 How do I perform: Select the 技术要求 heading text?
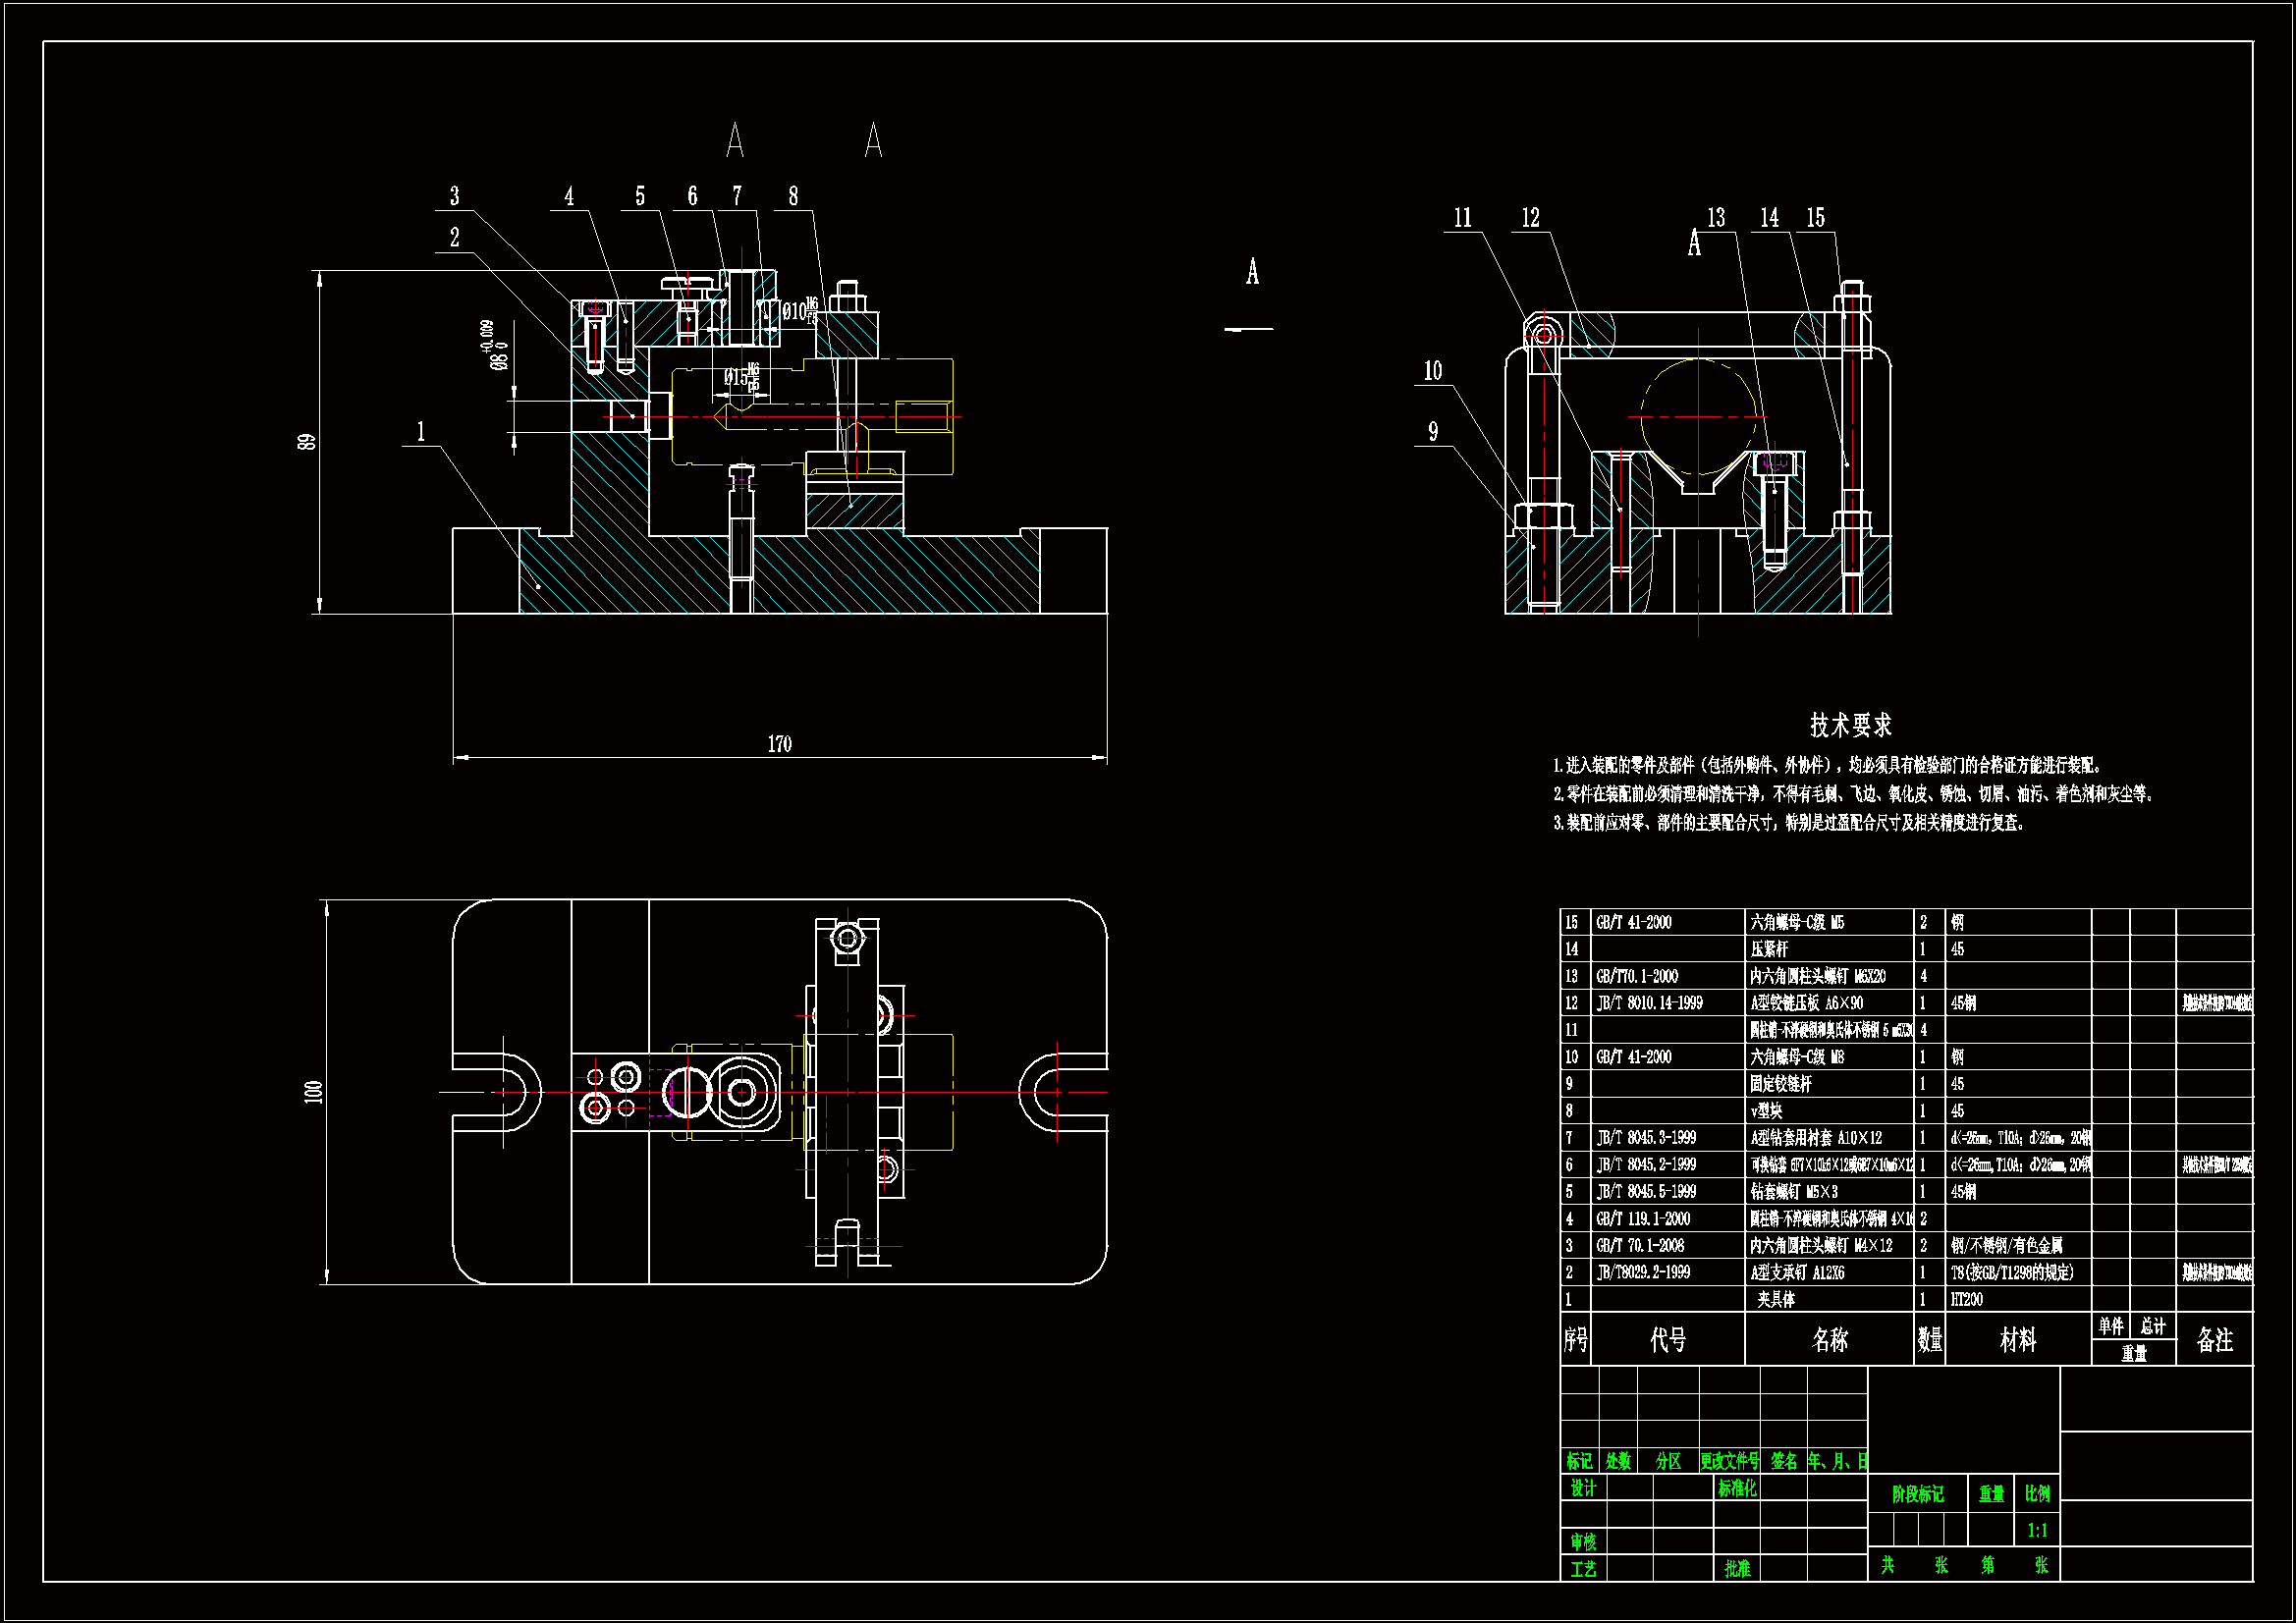1850,725
